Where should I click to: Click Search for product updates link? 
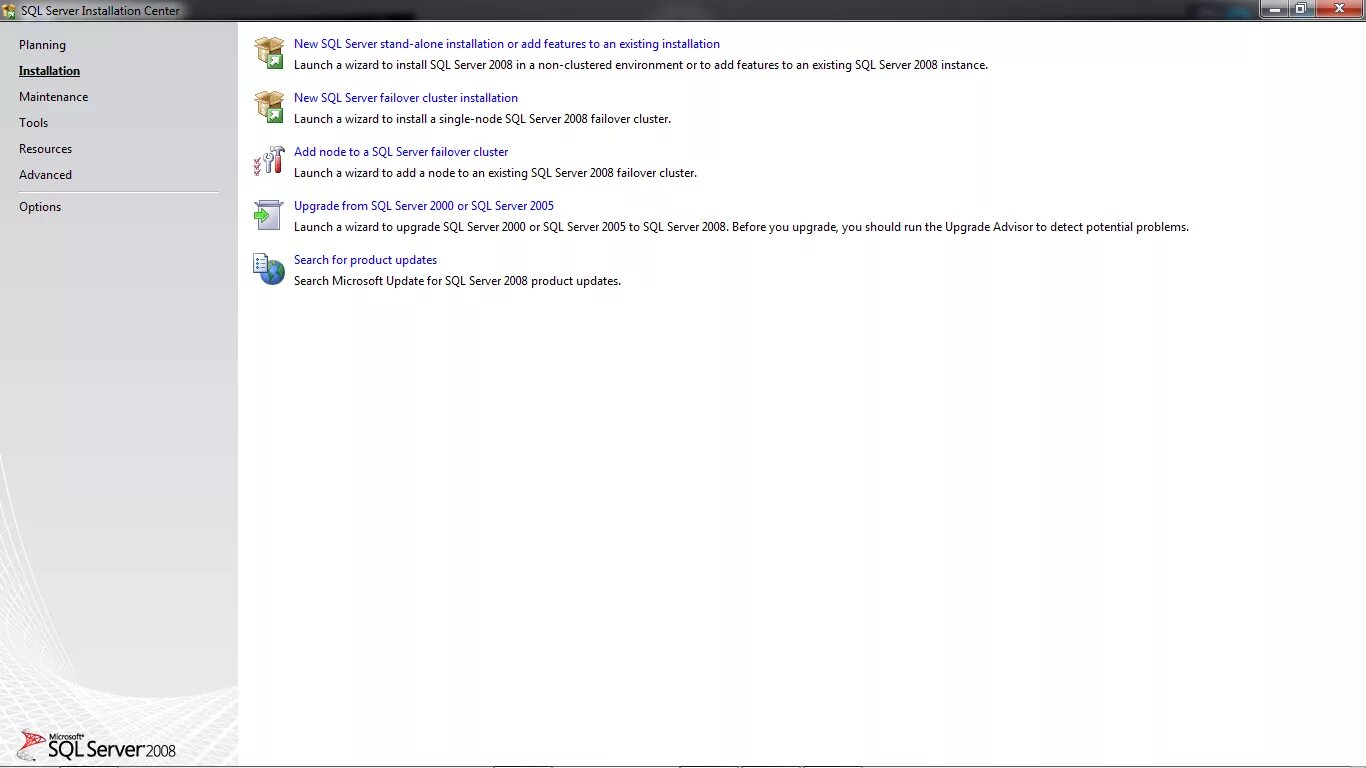point(365,260)
